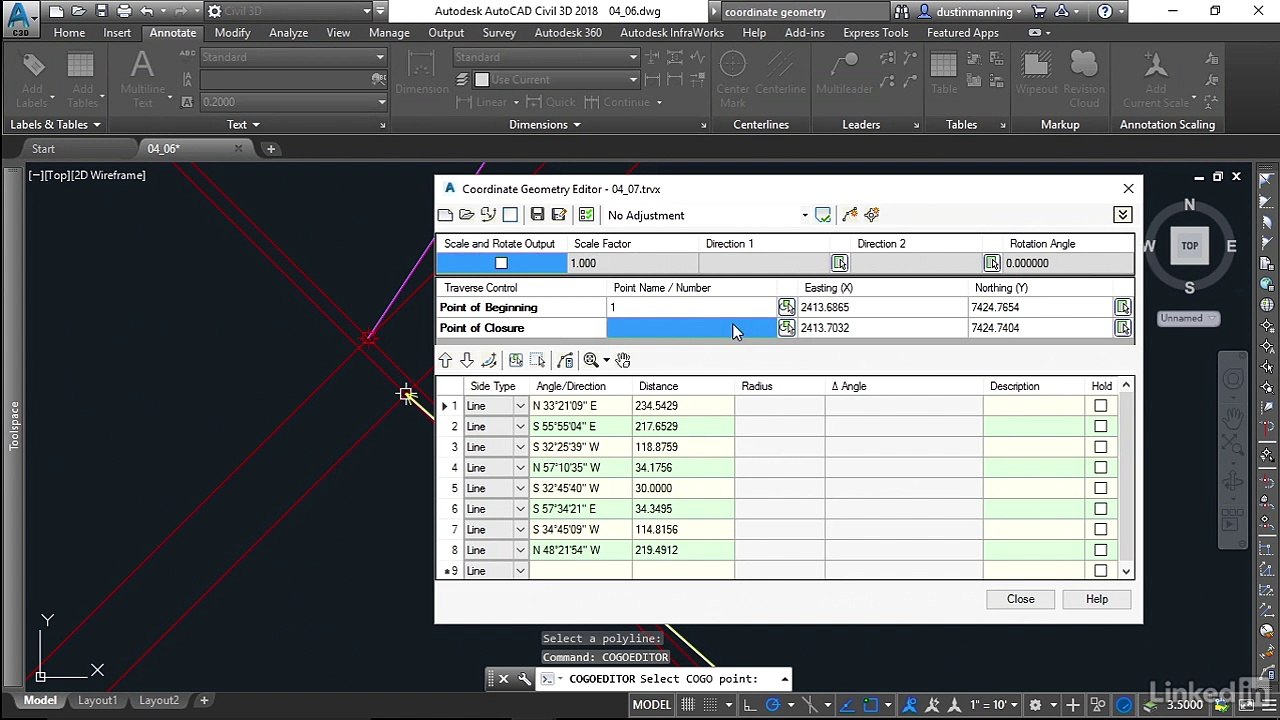Click Center Mark tool

(x=732, y=80)
